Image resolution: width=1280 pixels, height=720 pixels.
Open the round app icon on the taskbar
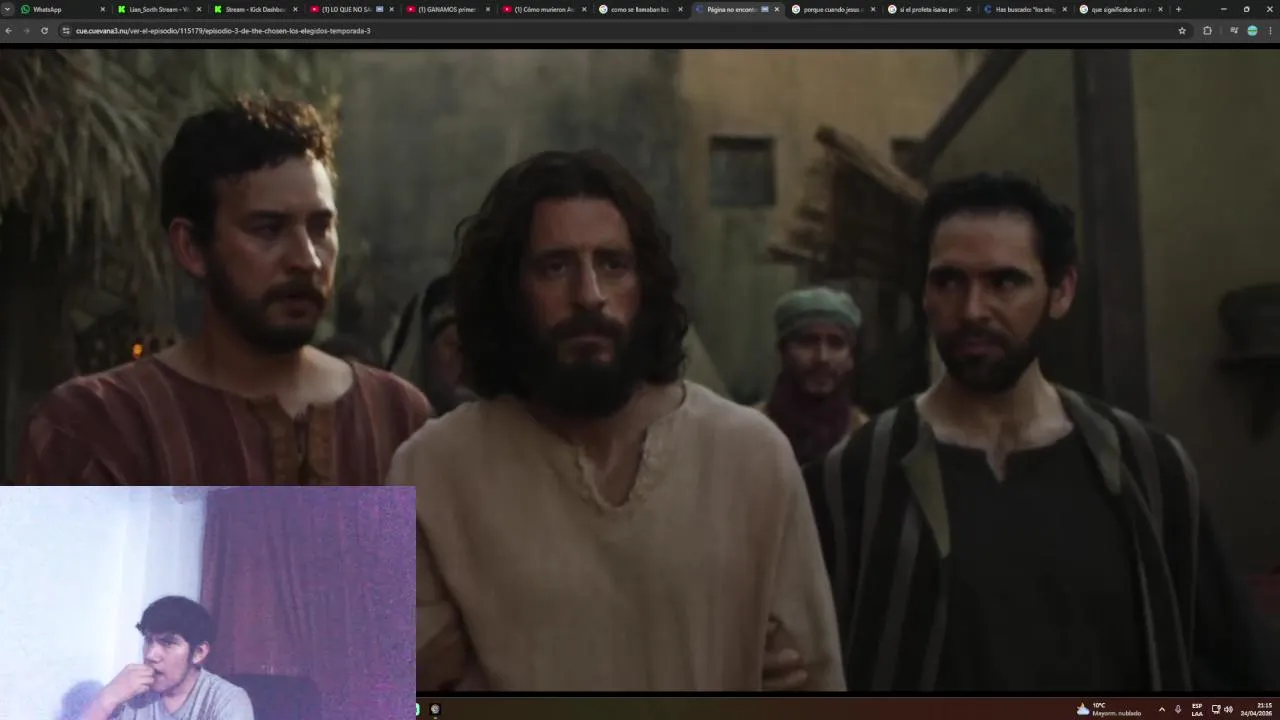pos(435,709)
